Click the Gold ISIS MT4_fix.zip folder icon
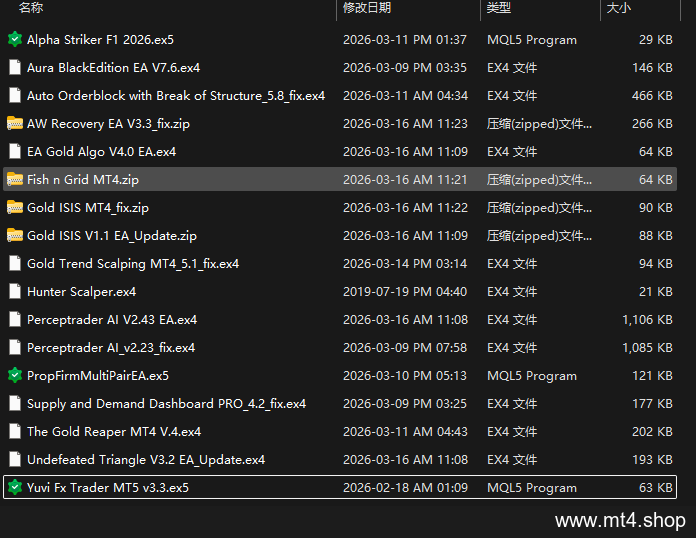The height and width of the screenshot is (538, 696). point(15,207)
